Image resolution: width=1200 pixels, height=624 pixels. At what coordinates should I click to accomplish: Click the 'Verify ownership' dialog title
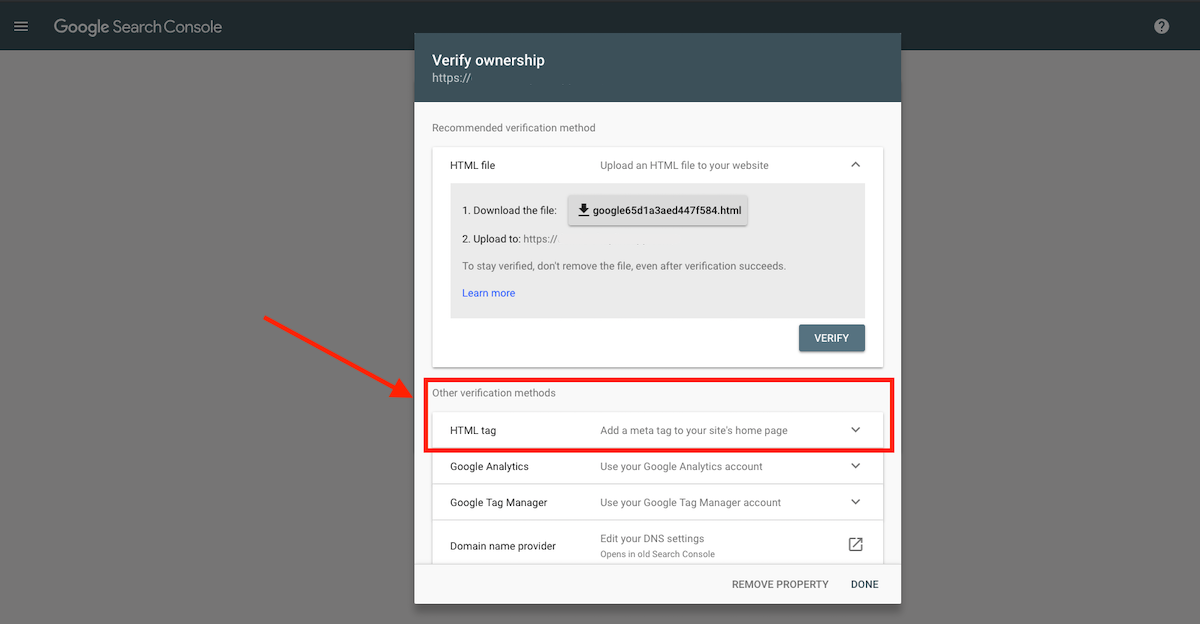(x=488, y=60)
